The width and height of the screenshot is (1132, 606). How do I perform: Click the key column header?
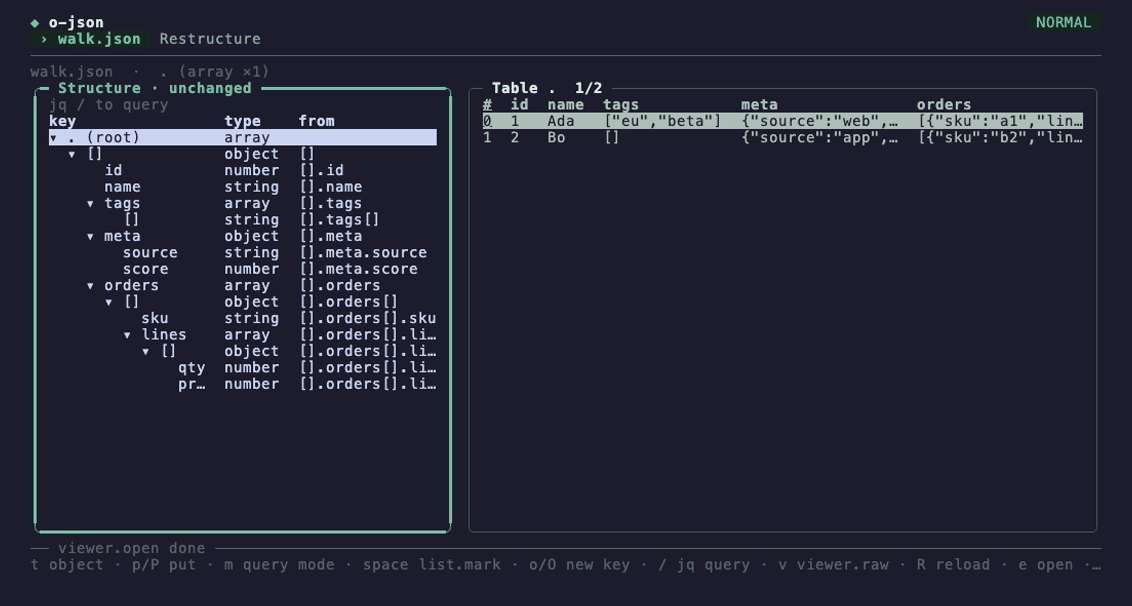tap(63, 121)
